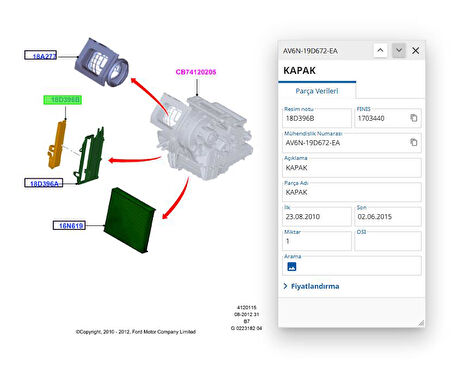Click the 16N619 part label
This screenshot has height=367, width=452.
[x=69, y=225]
